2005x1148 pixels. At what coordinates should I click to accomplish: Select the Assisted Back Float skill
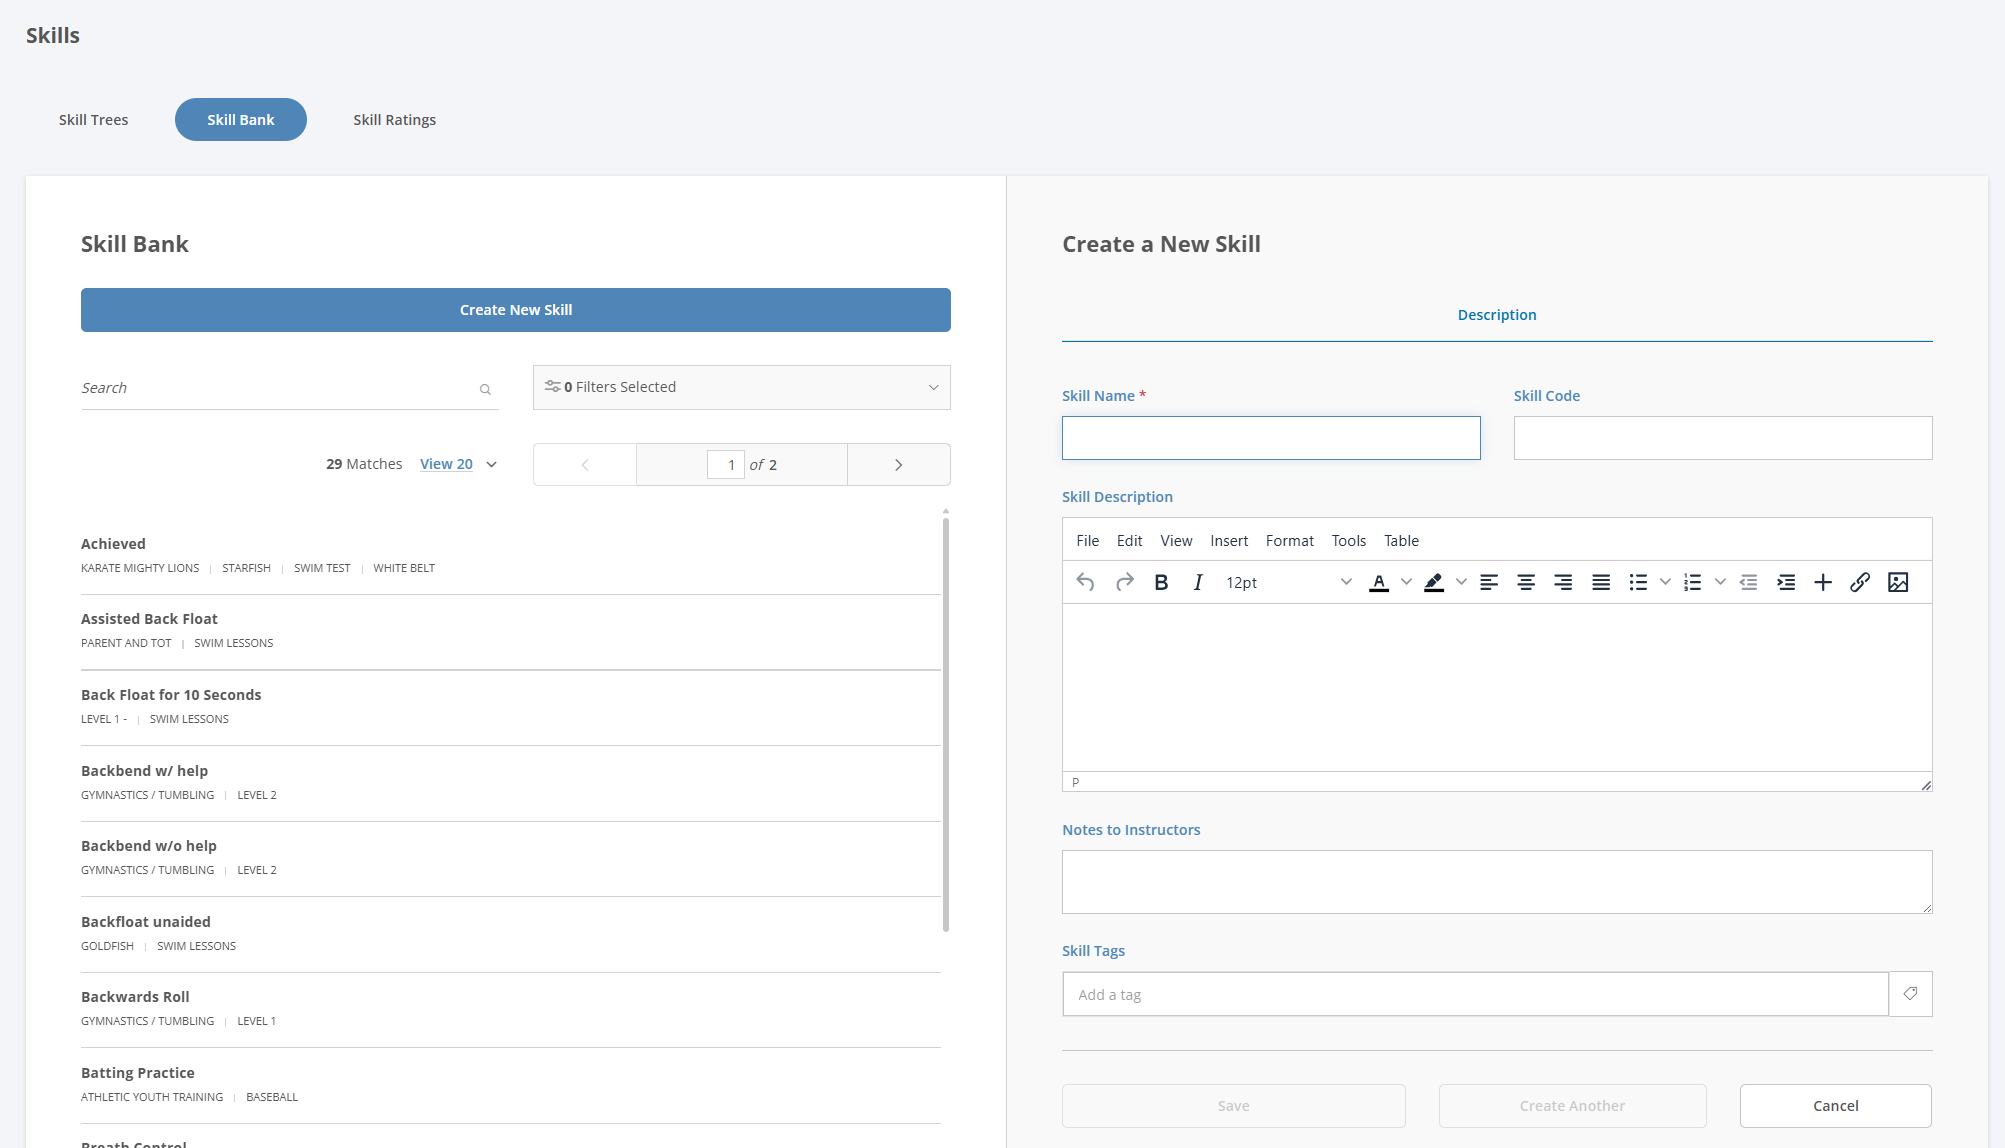click(x=511, y=632)
